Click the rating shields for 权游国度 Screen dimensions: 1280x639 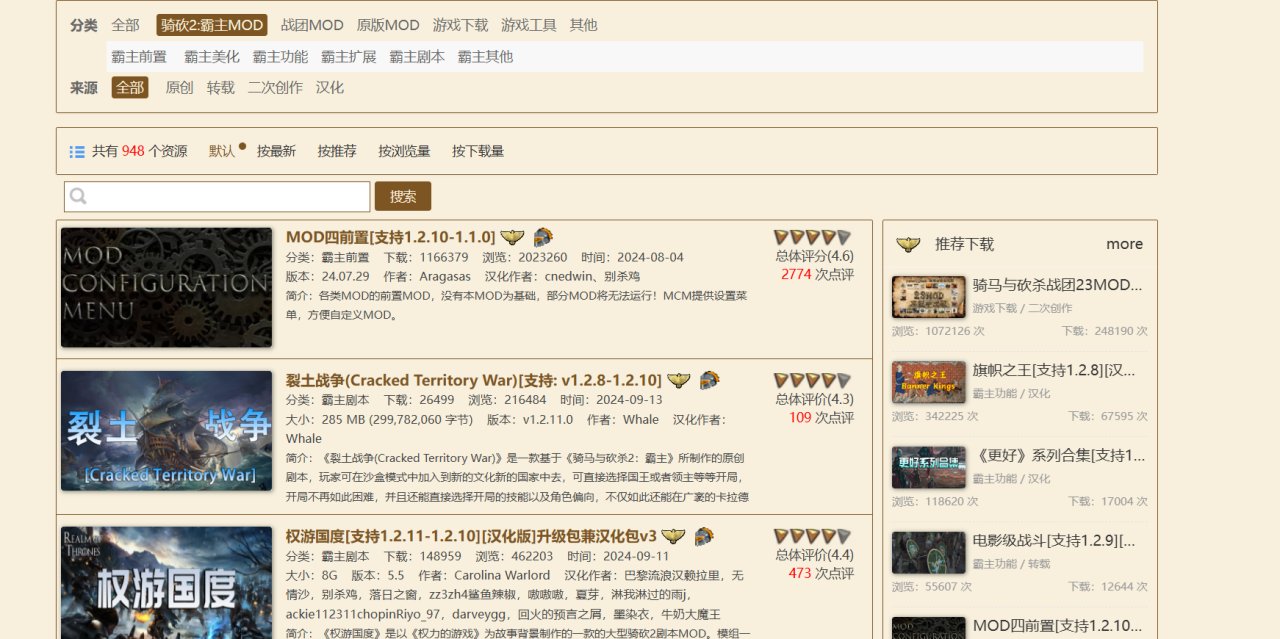pyautogui.click(x=813, y=536)
